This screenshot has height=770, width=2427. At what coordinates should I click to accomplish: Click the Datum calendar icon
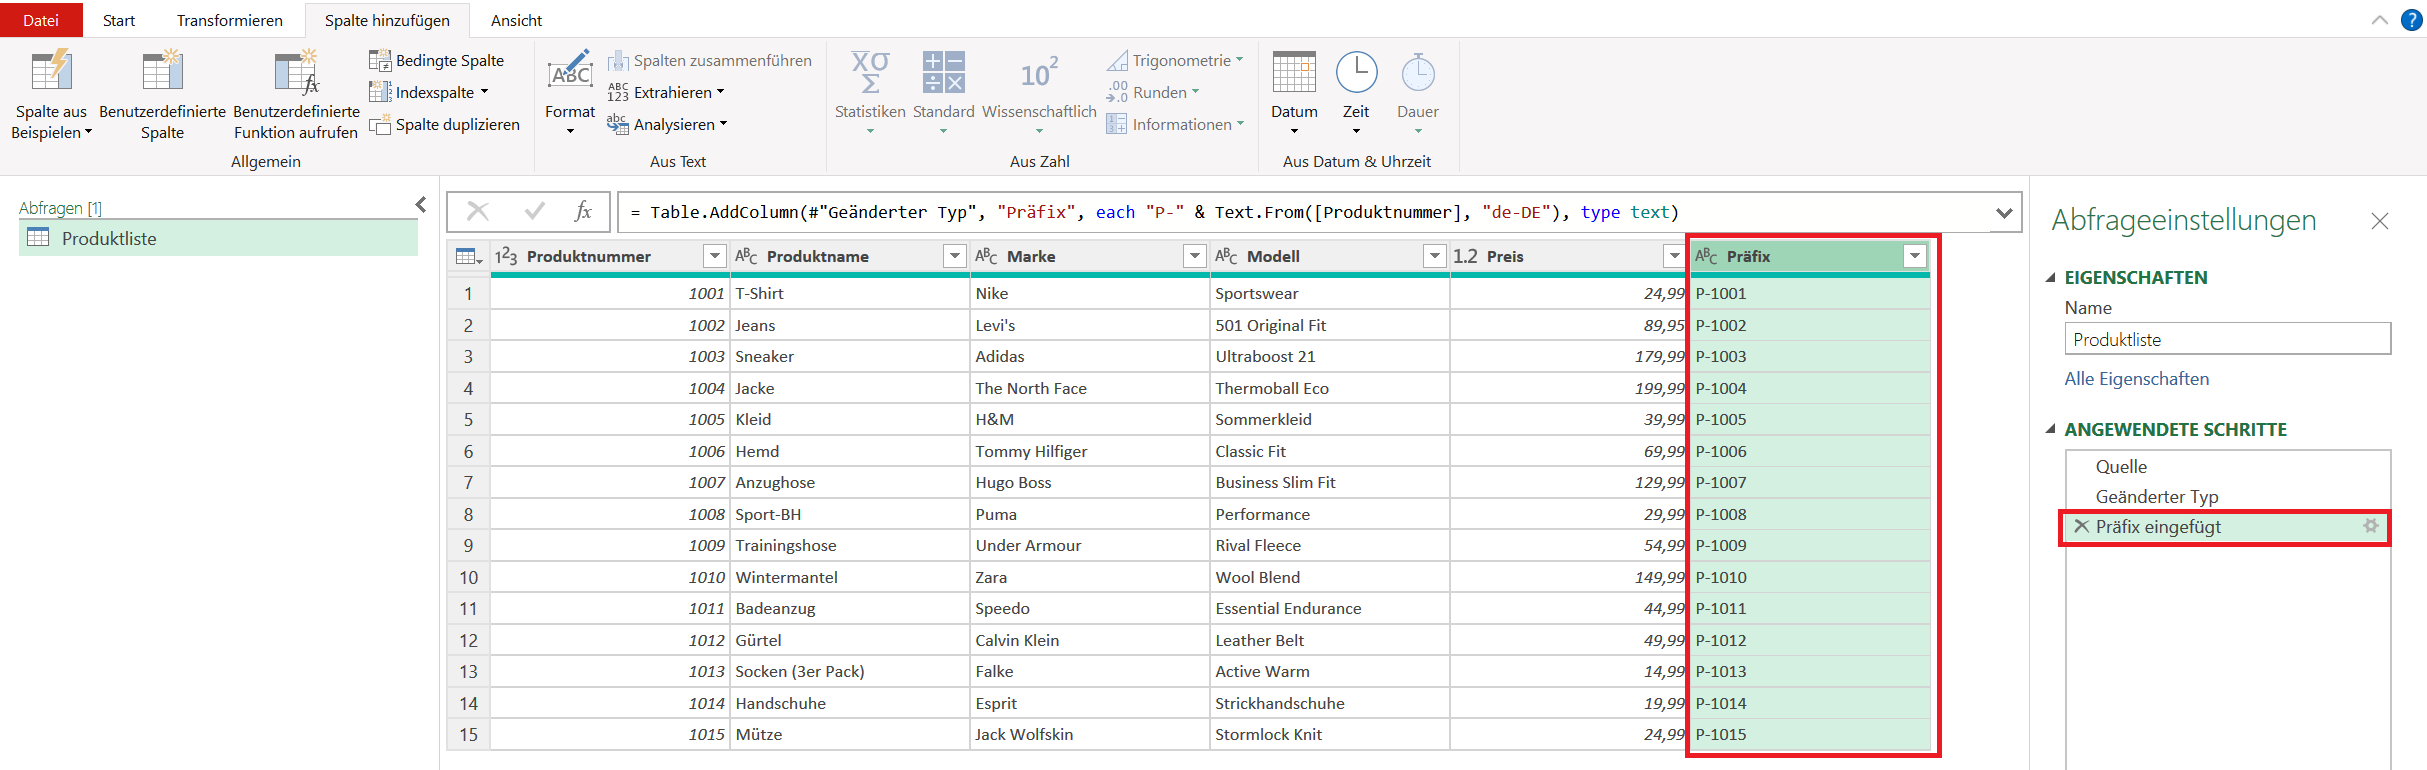click(x=1294, y=72)
